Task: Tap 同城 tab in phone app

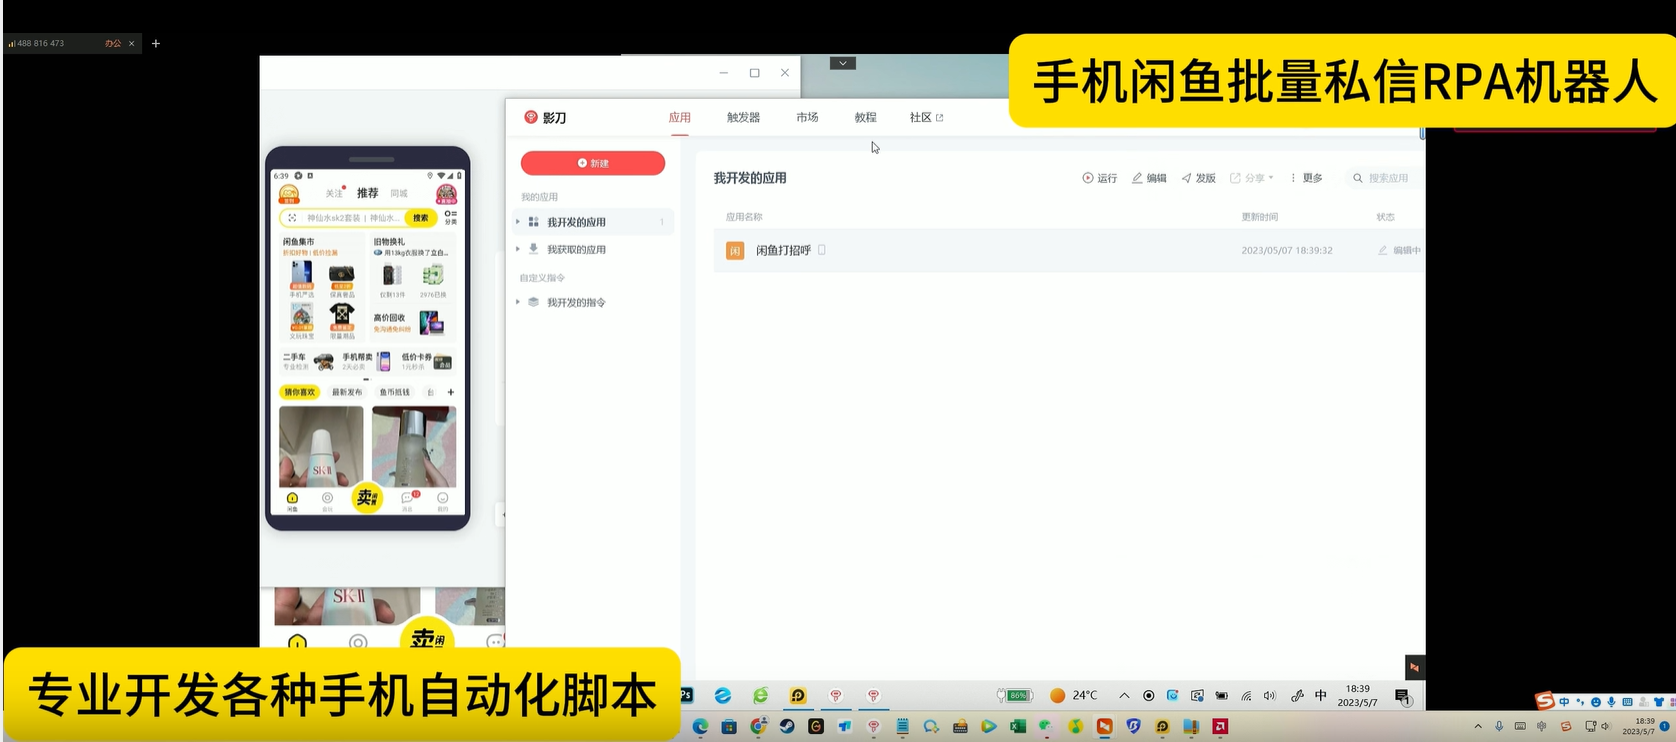Action: point(399,193)
